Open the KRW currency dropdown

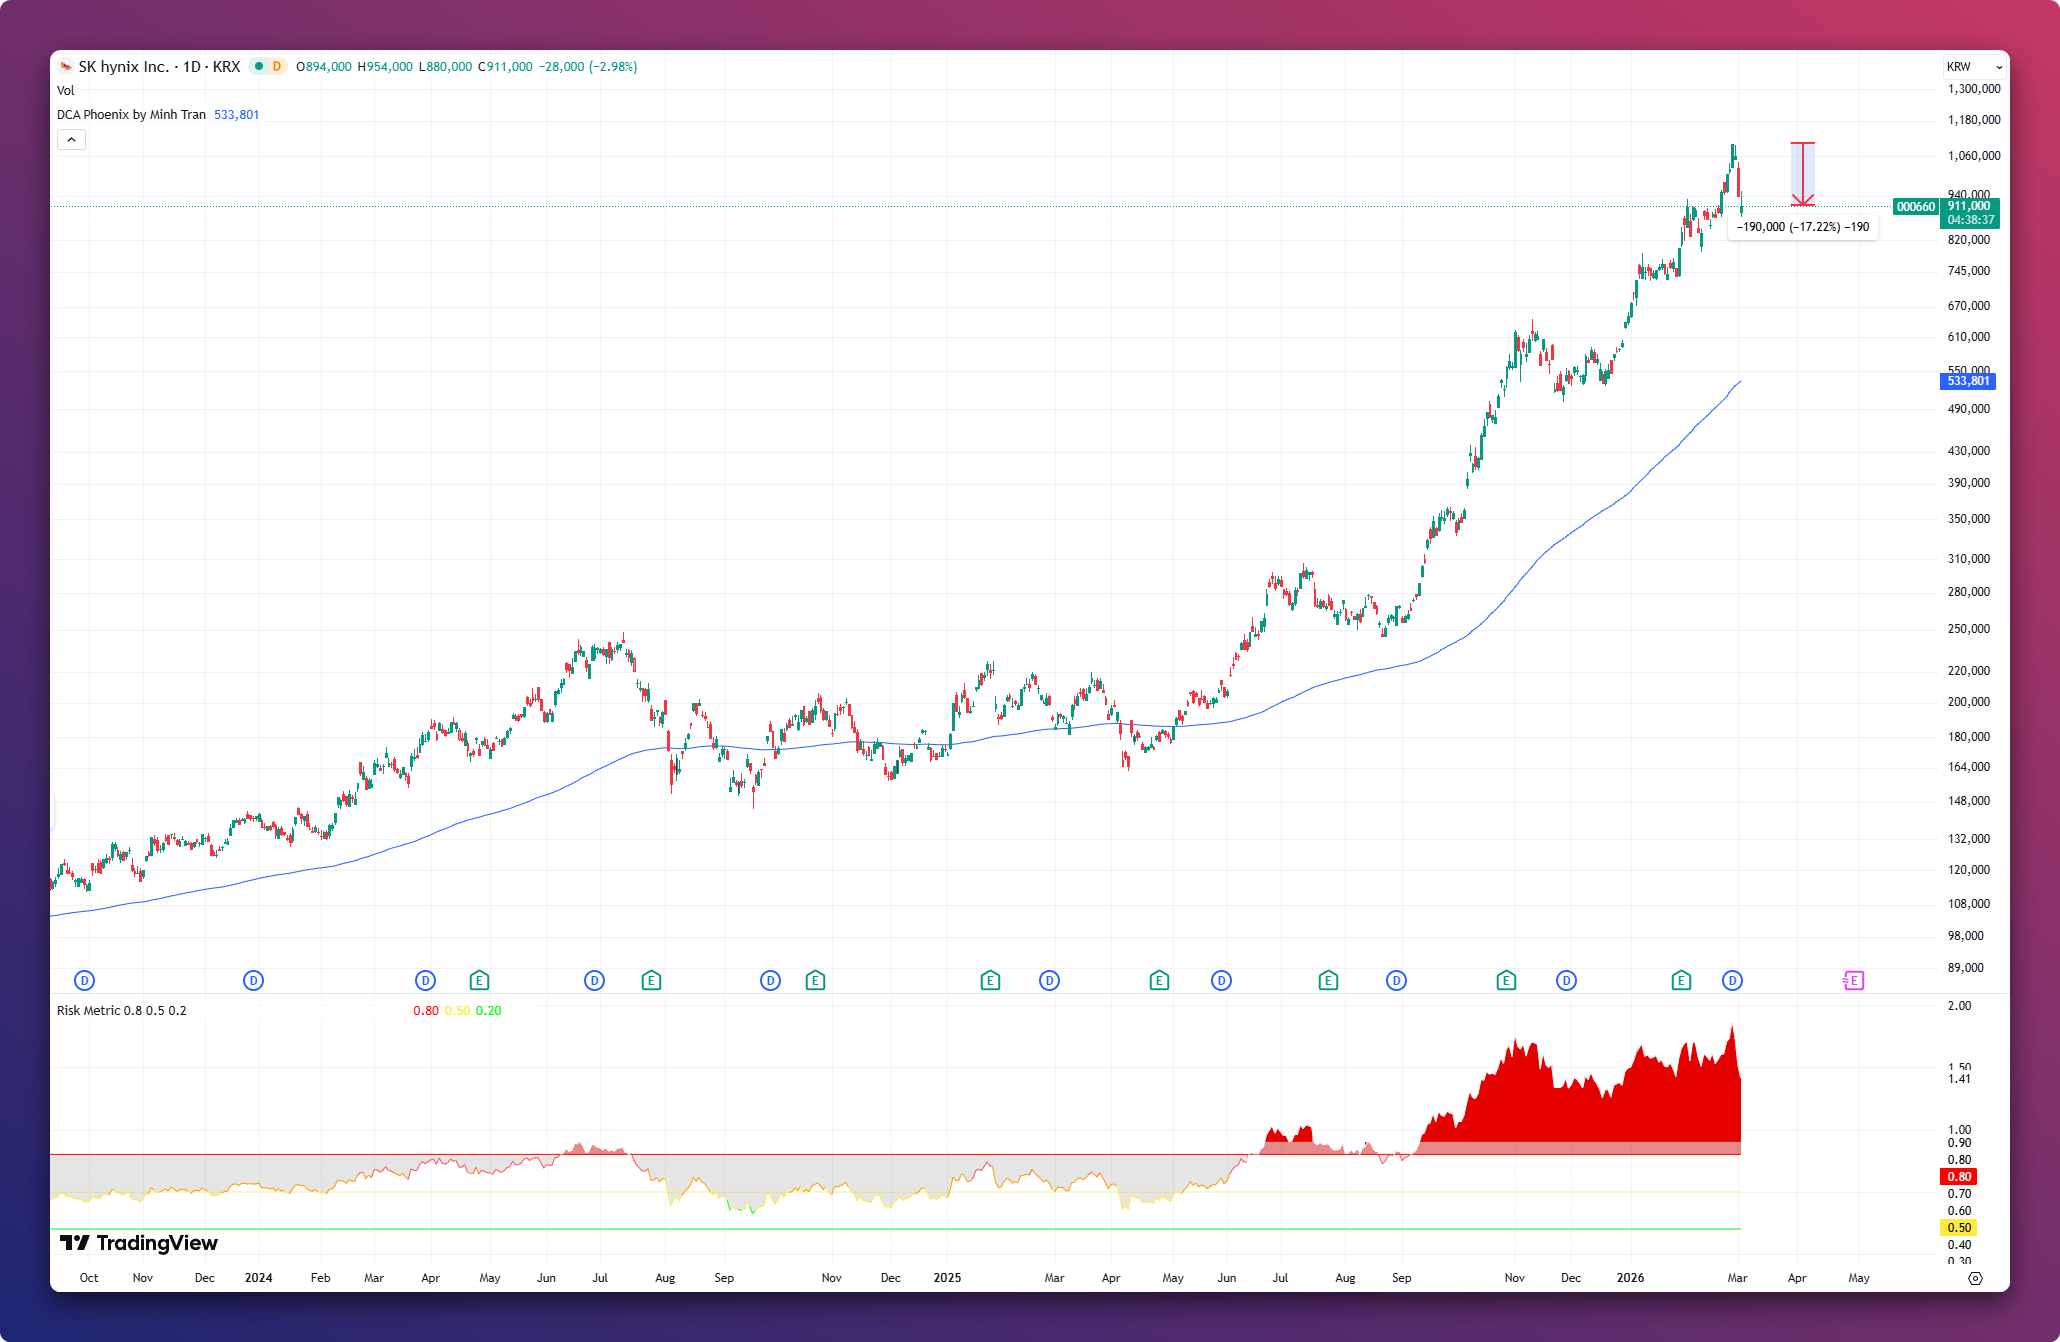pos(1974,67)
